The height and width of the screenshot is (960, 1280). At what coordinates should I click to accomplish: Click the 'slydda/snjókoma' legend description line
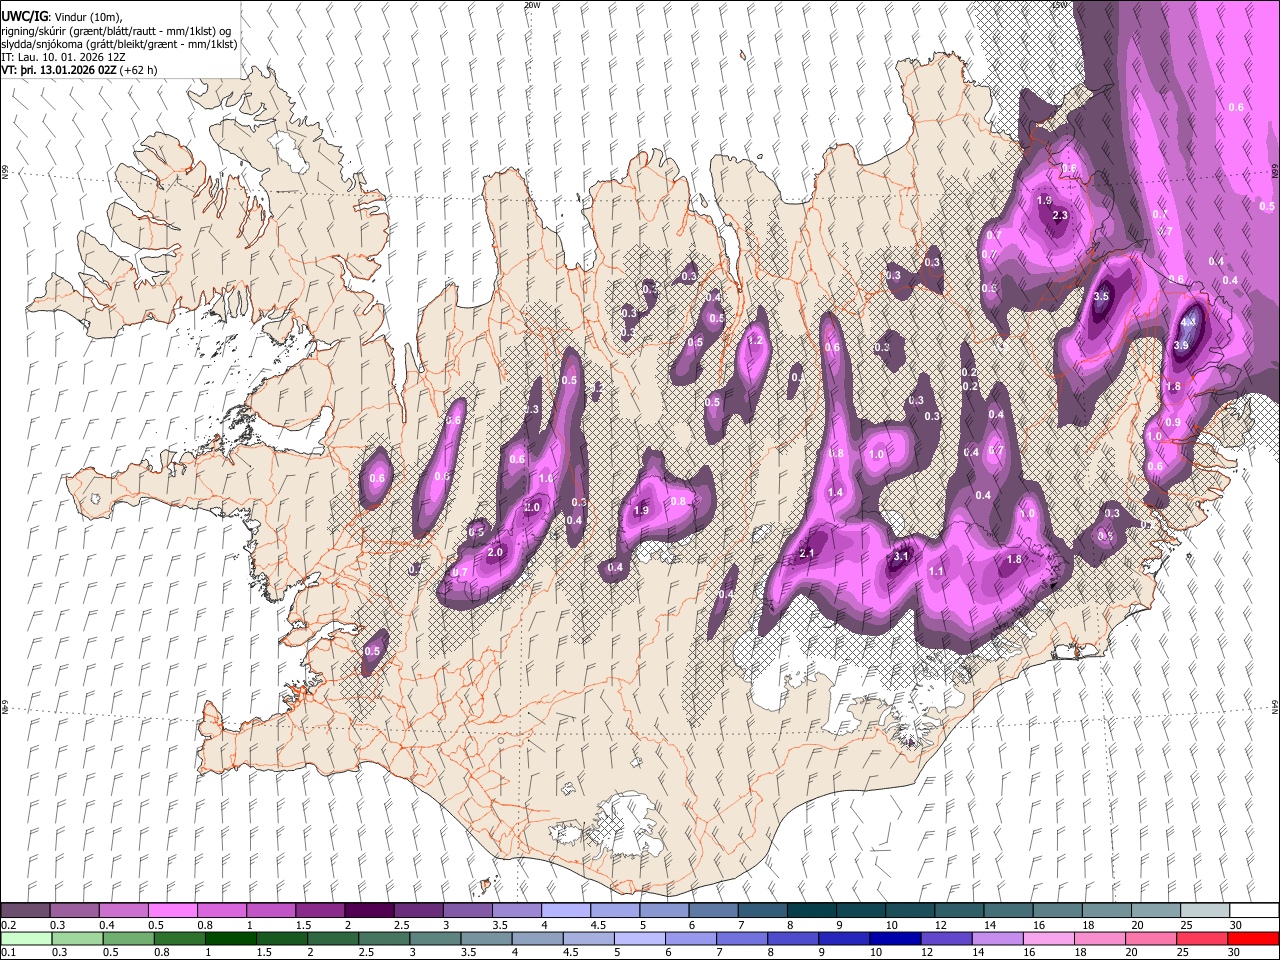[x=120, y=44]
